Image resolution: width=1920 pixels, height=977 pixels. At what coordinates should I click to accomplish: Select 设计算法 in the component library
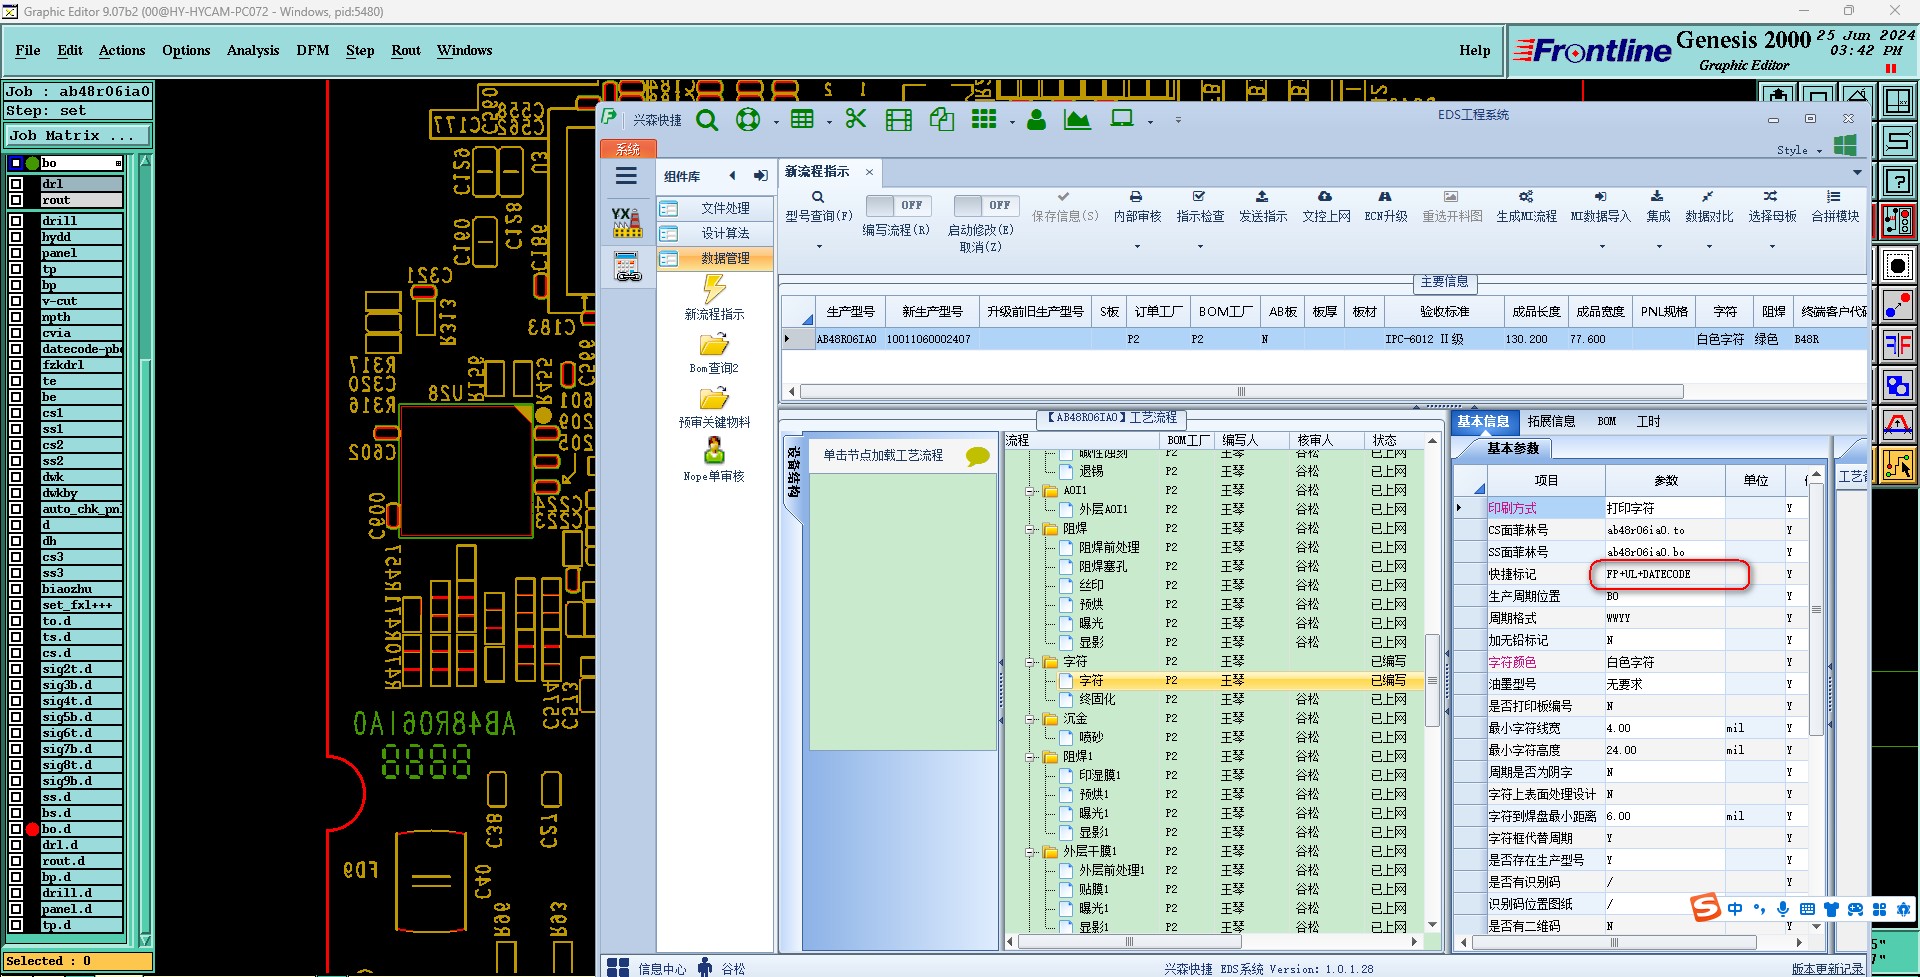coord(716,233)
